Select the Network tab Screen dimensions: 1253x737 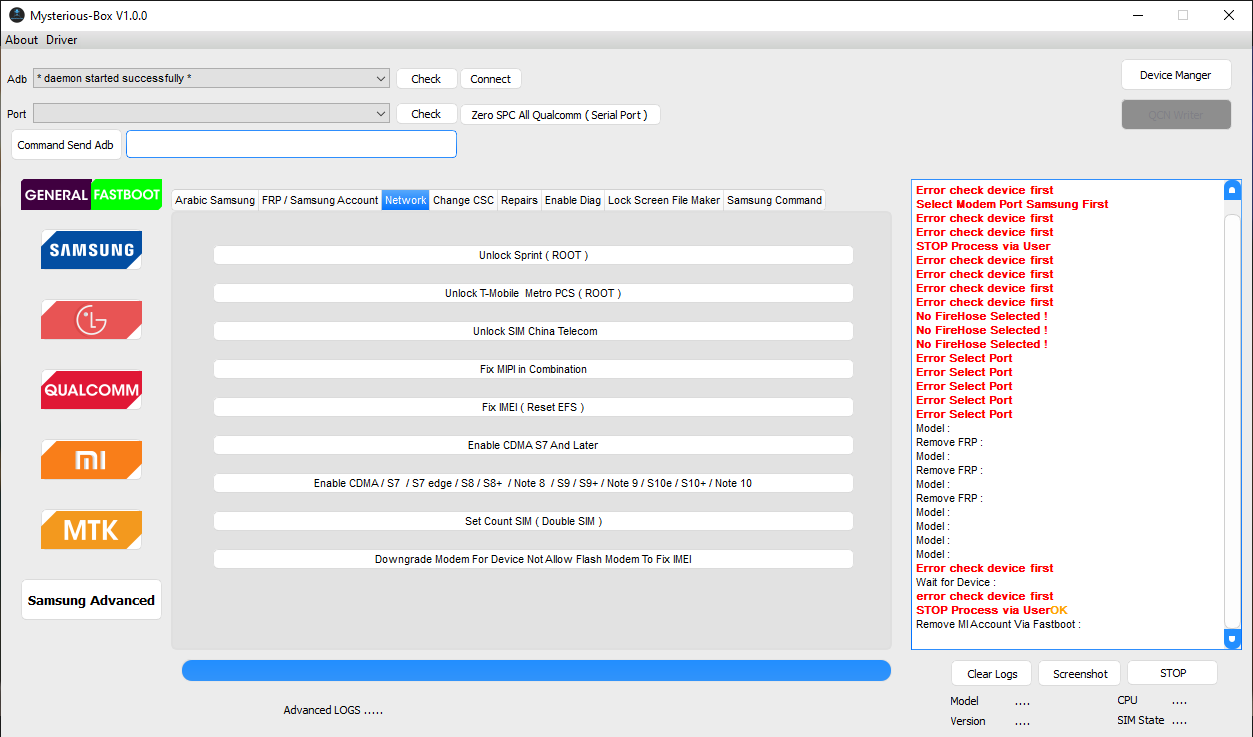click(406, 200)
